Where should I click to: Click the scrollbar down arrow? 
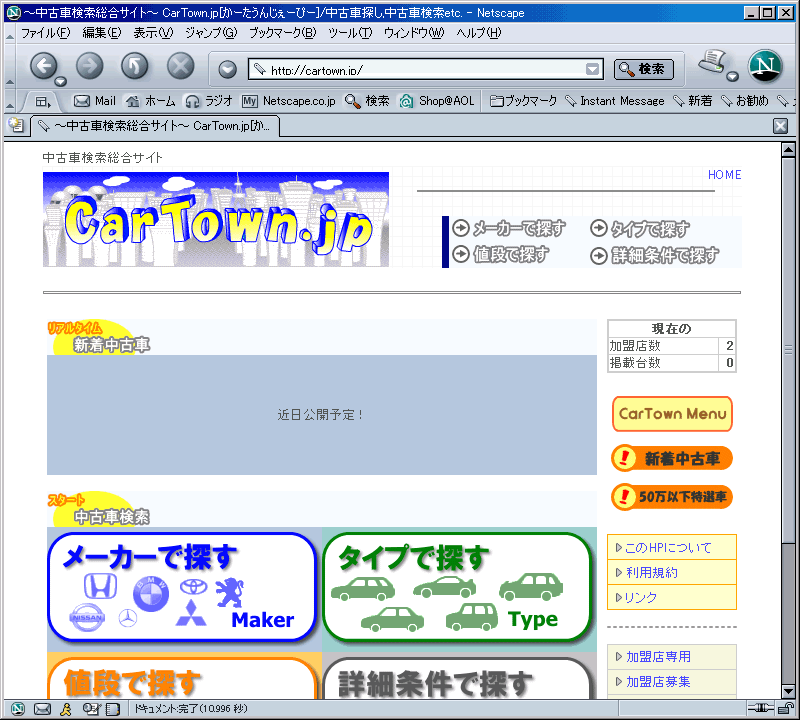click(788, 692)
